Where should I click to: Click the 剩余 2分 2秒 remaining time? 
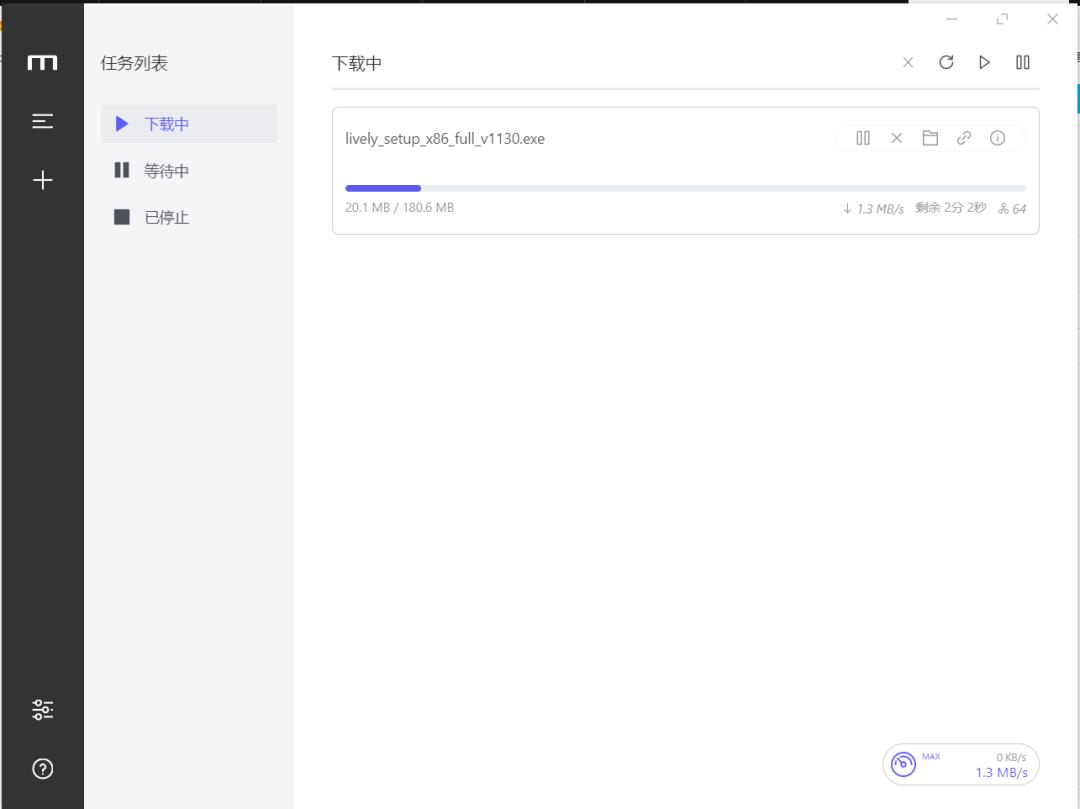tap(951, 208)
